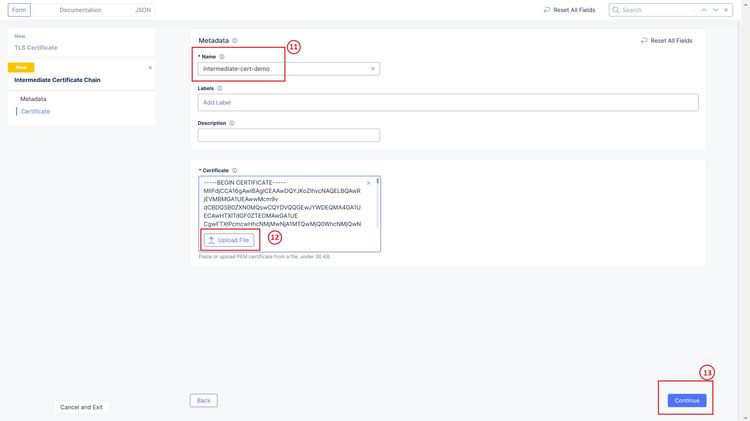
Task: Show info icon beside Name label
Action: (x=221, y=56)
